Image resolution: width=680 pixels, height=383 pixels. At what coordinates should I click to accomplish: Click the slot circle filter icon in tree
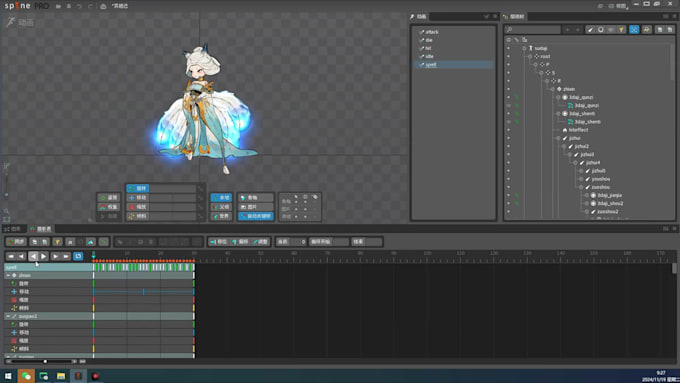601,29
